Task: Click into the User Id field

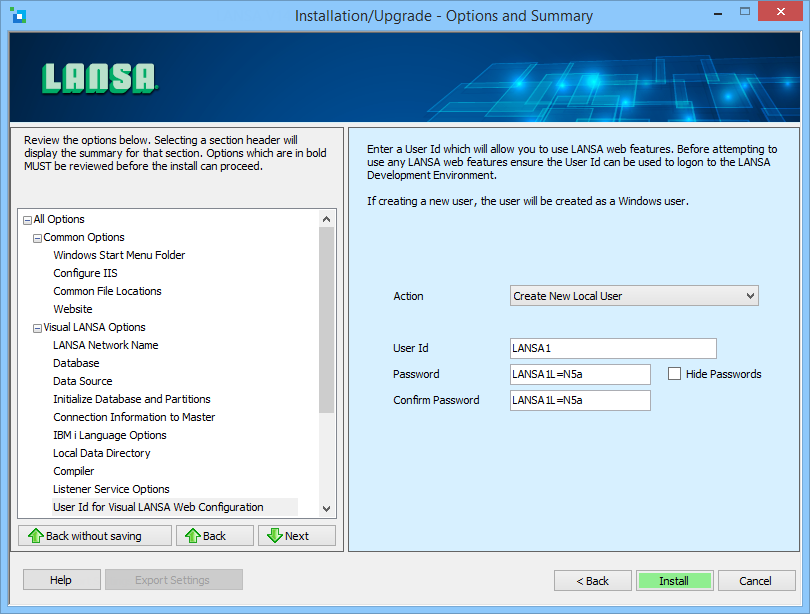Action: [x=613, y=349]
